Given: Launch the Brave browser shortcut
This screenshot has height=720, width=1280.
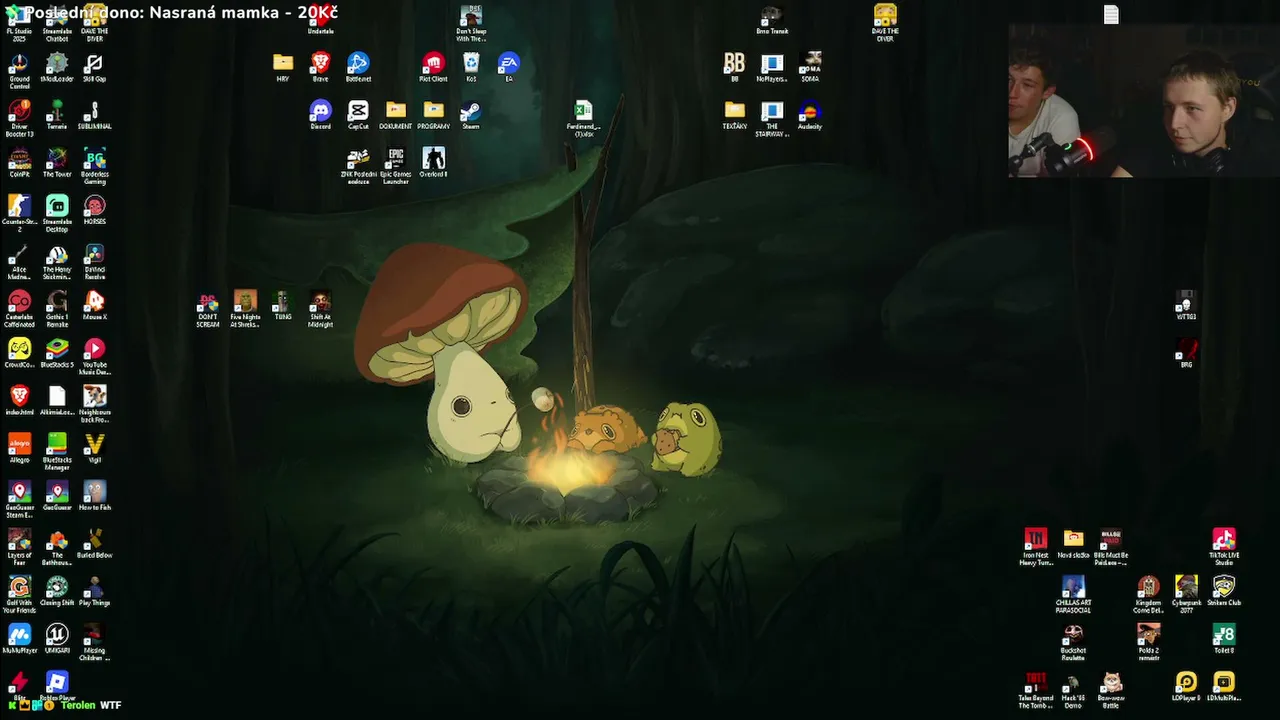Looking at the screenshot, I should 320,67.
